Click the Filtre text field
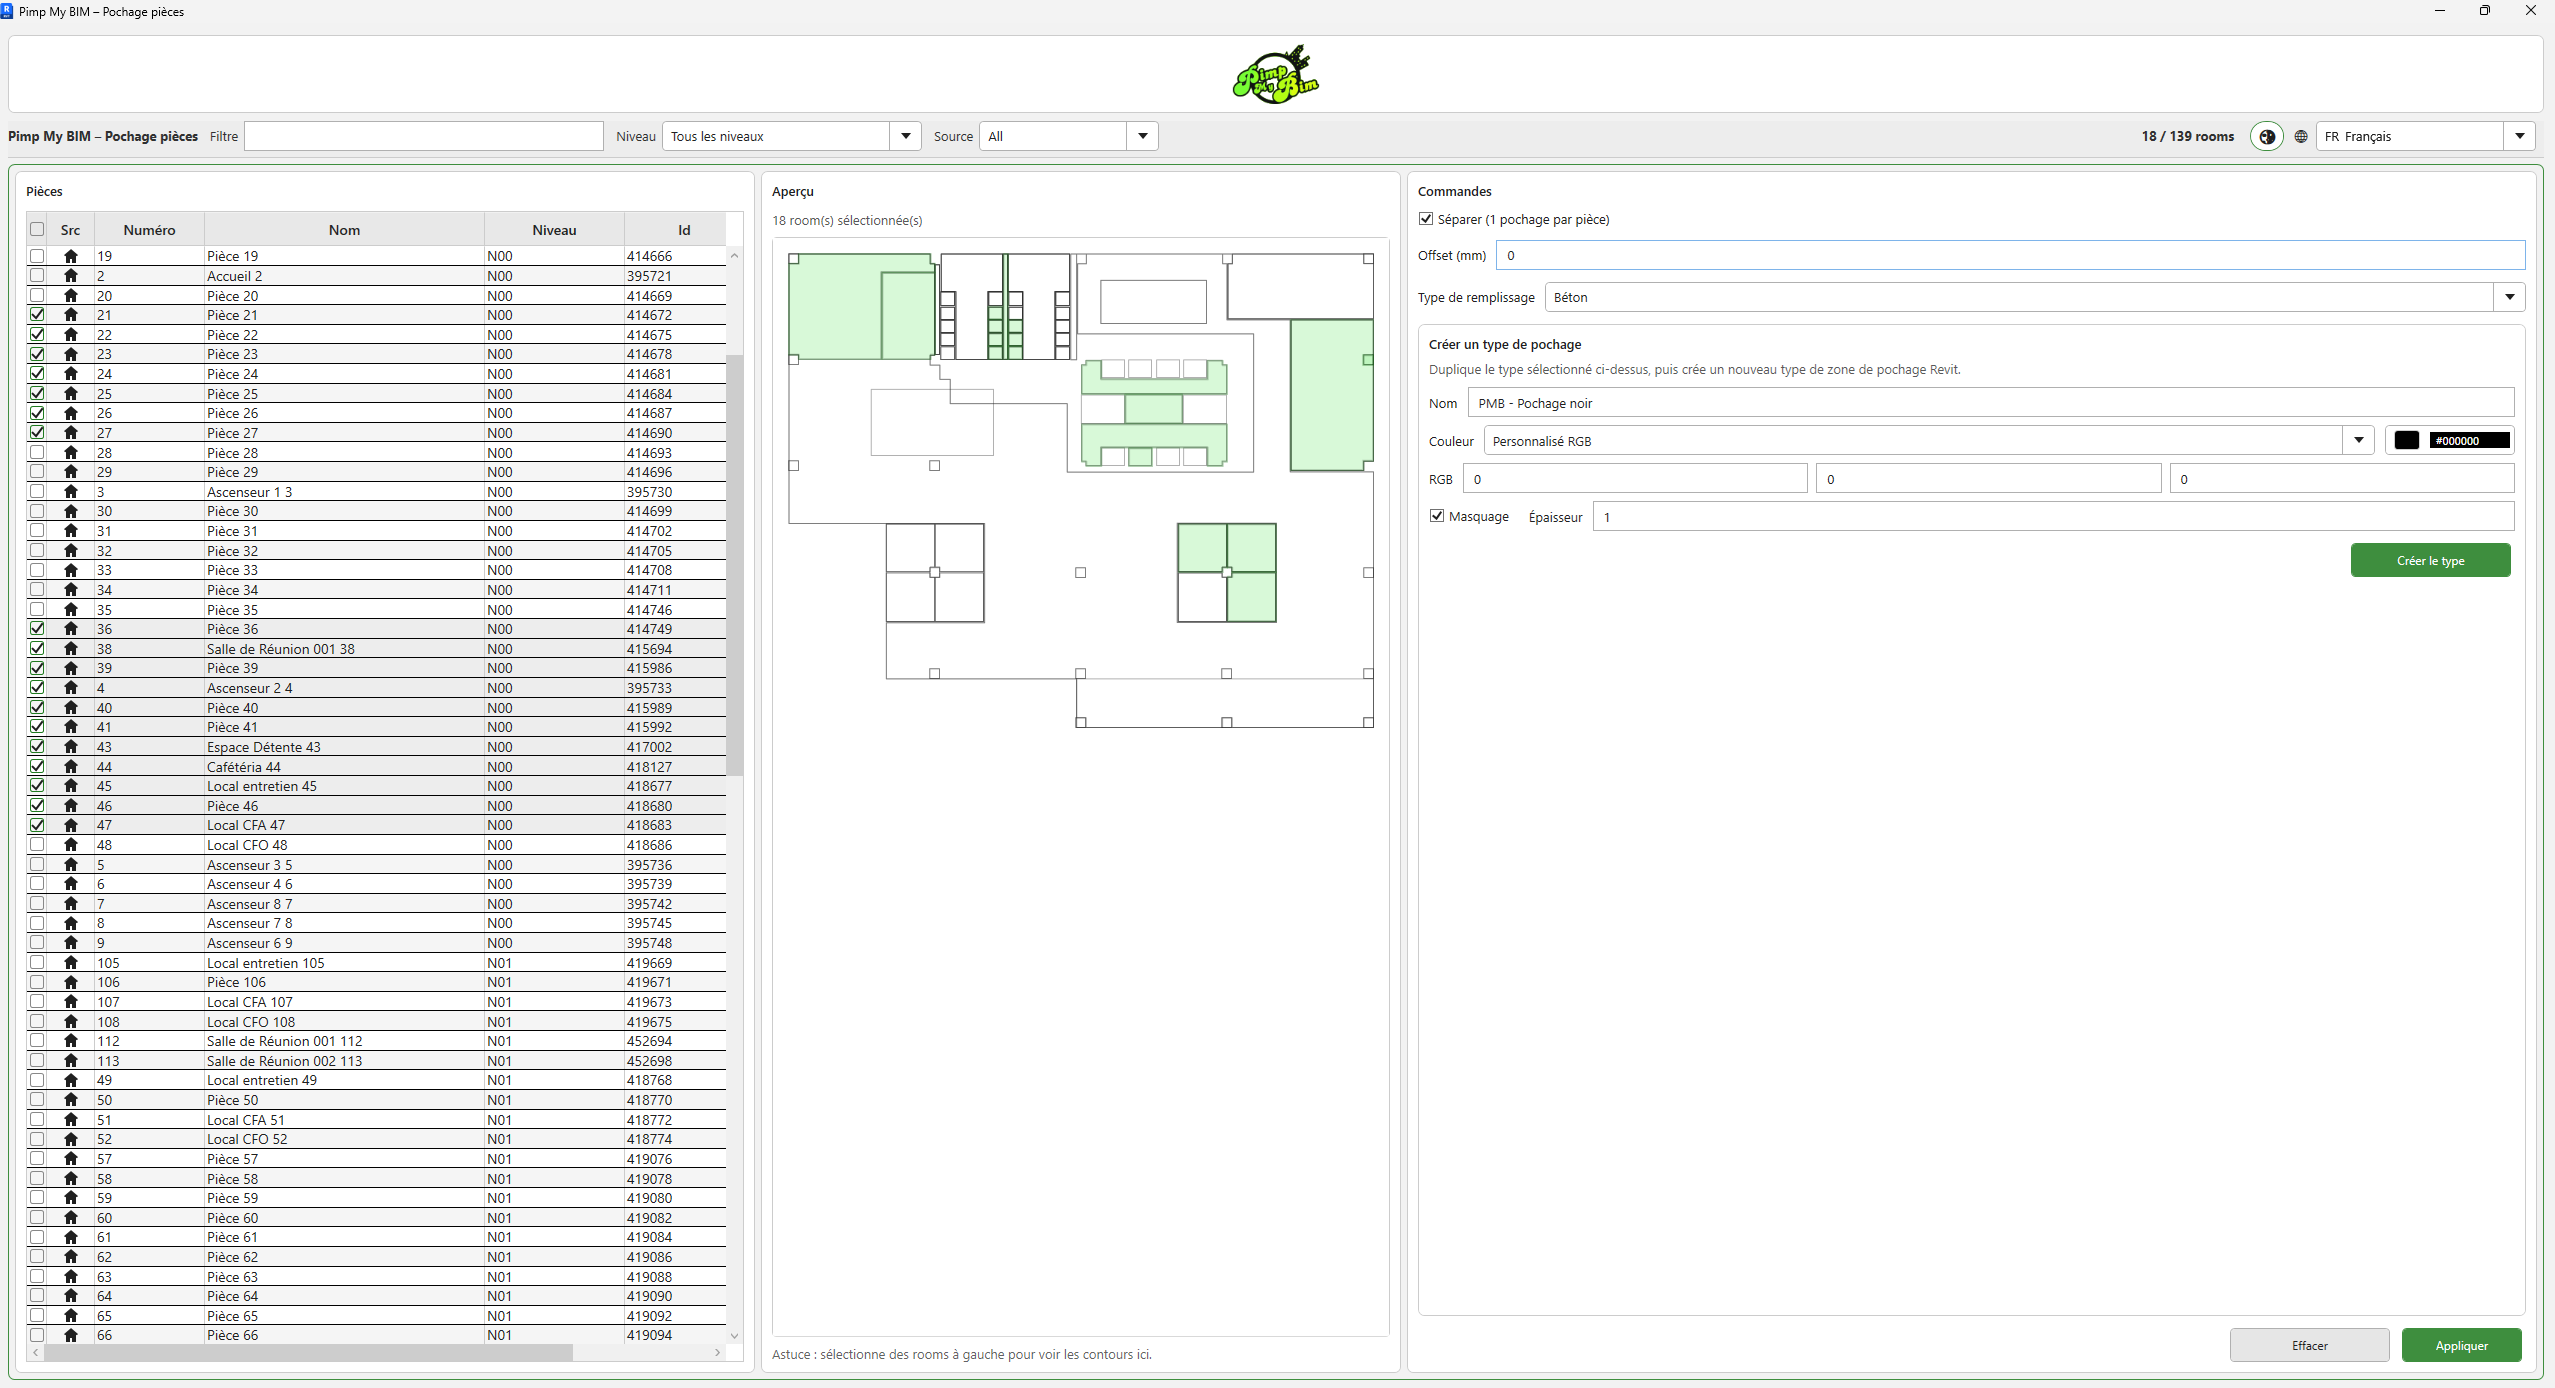 click(424, 136)
